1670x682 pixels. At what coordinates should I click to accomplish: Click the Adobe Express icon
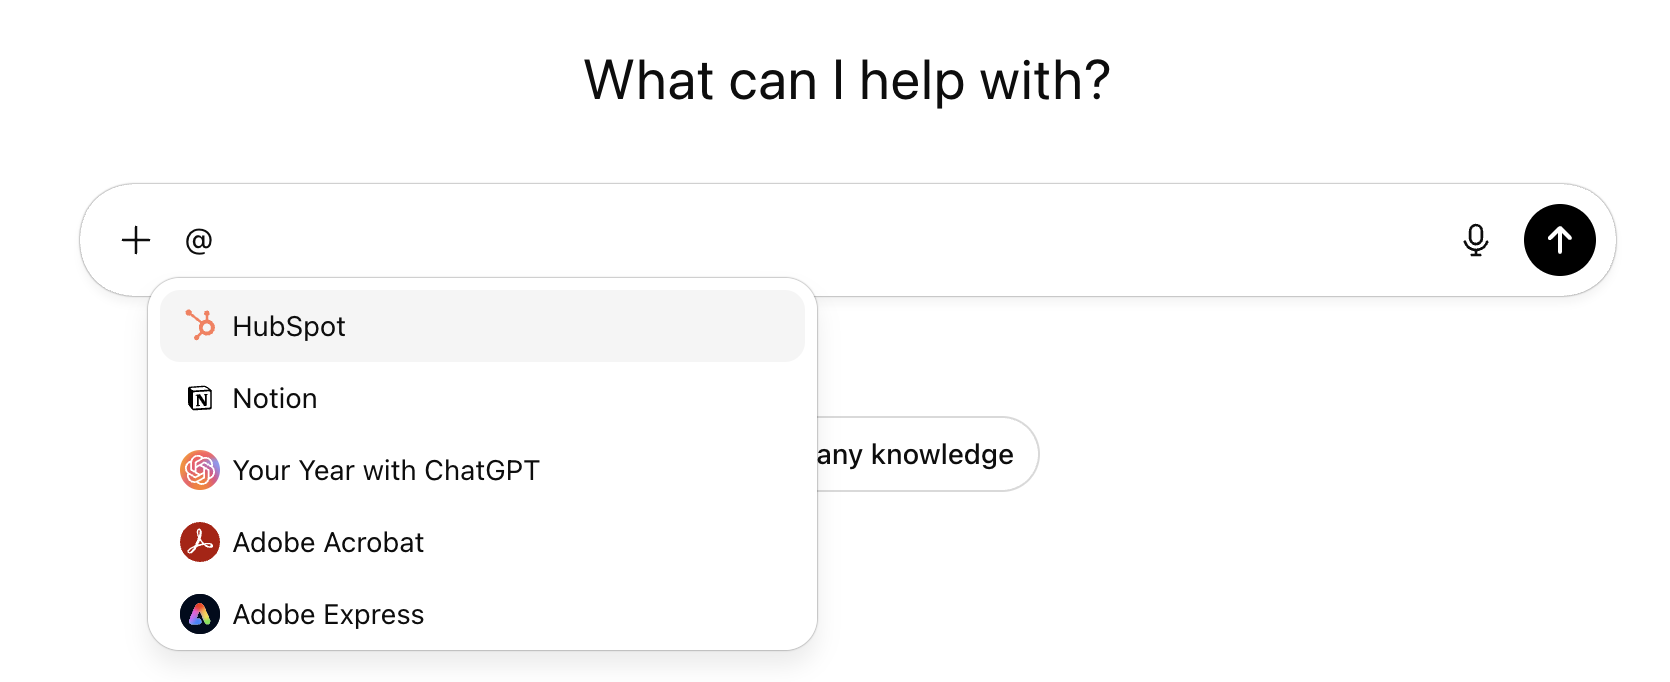click(x=200, y=614)
